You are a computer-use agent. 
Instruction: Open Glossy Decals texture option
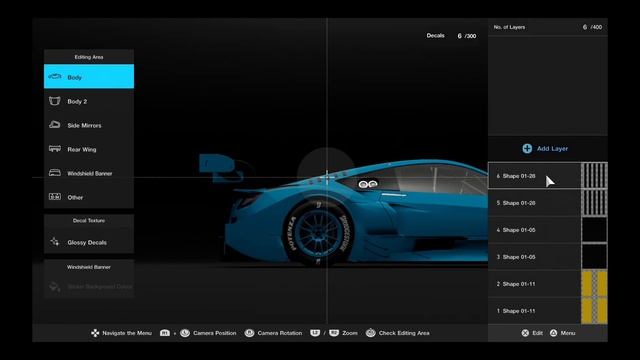click(89, 242)
